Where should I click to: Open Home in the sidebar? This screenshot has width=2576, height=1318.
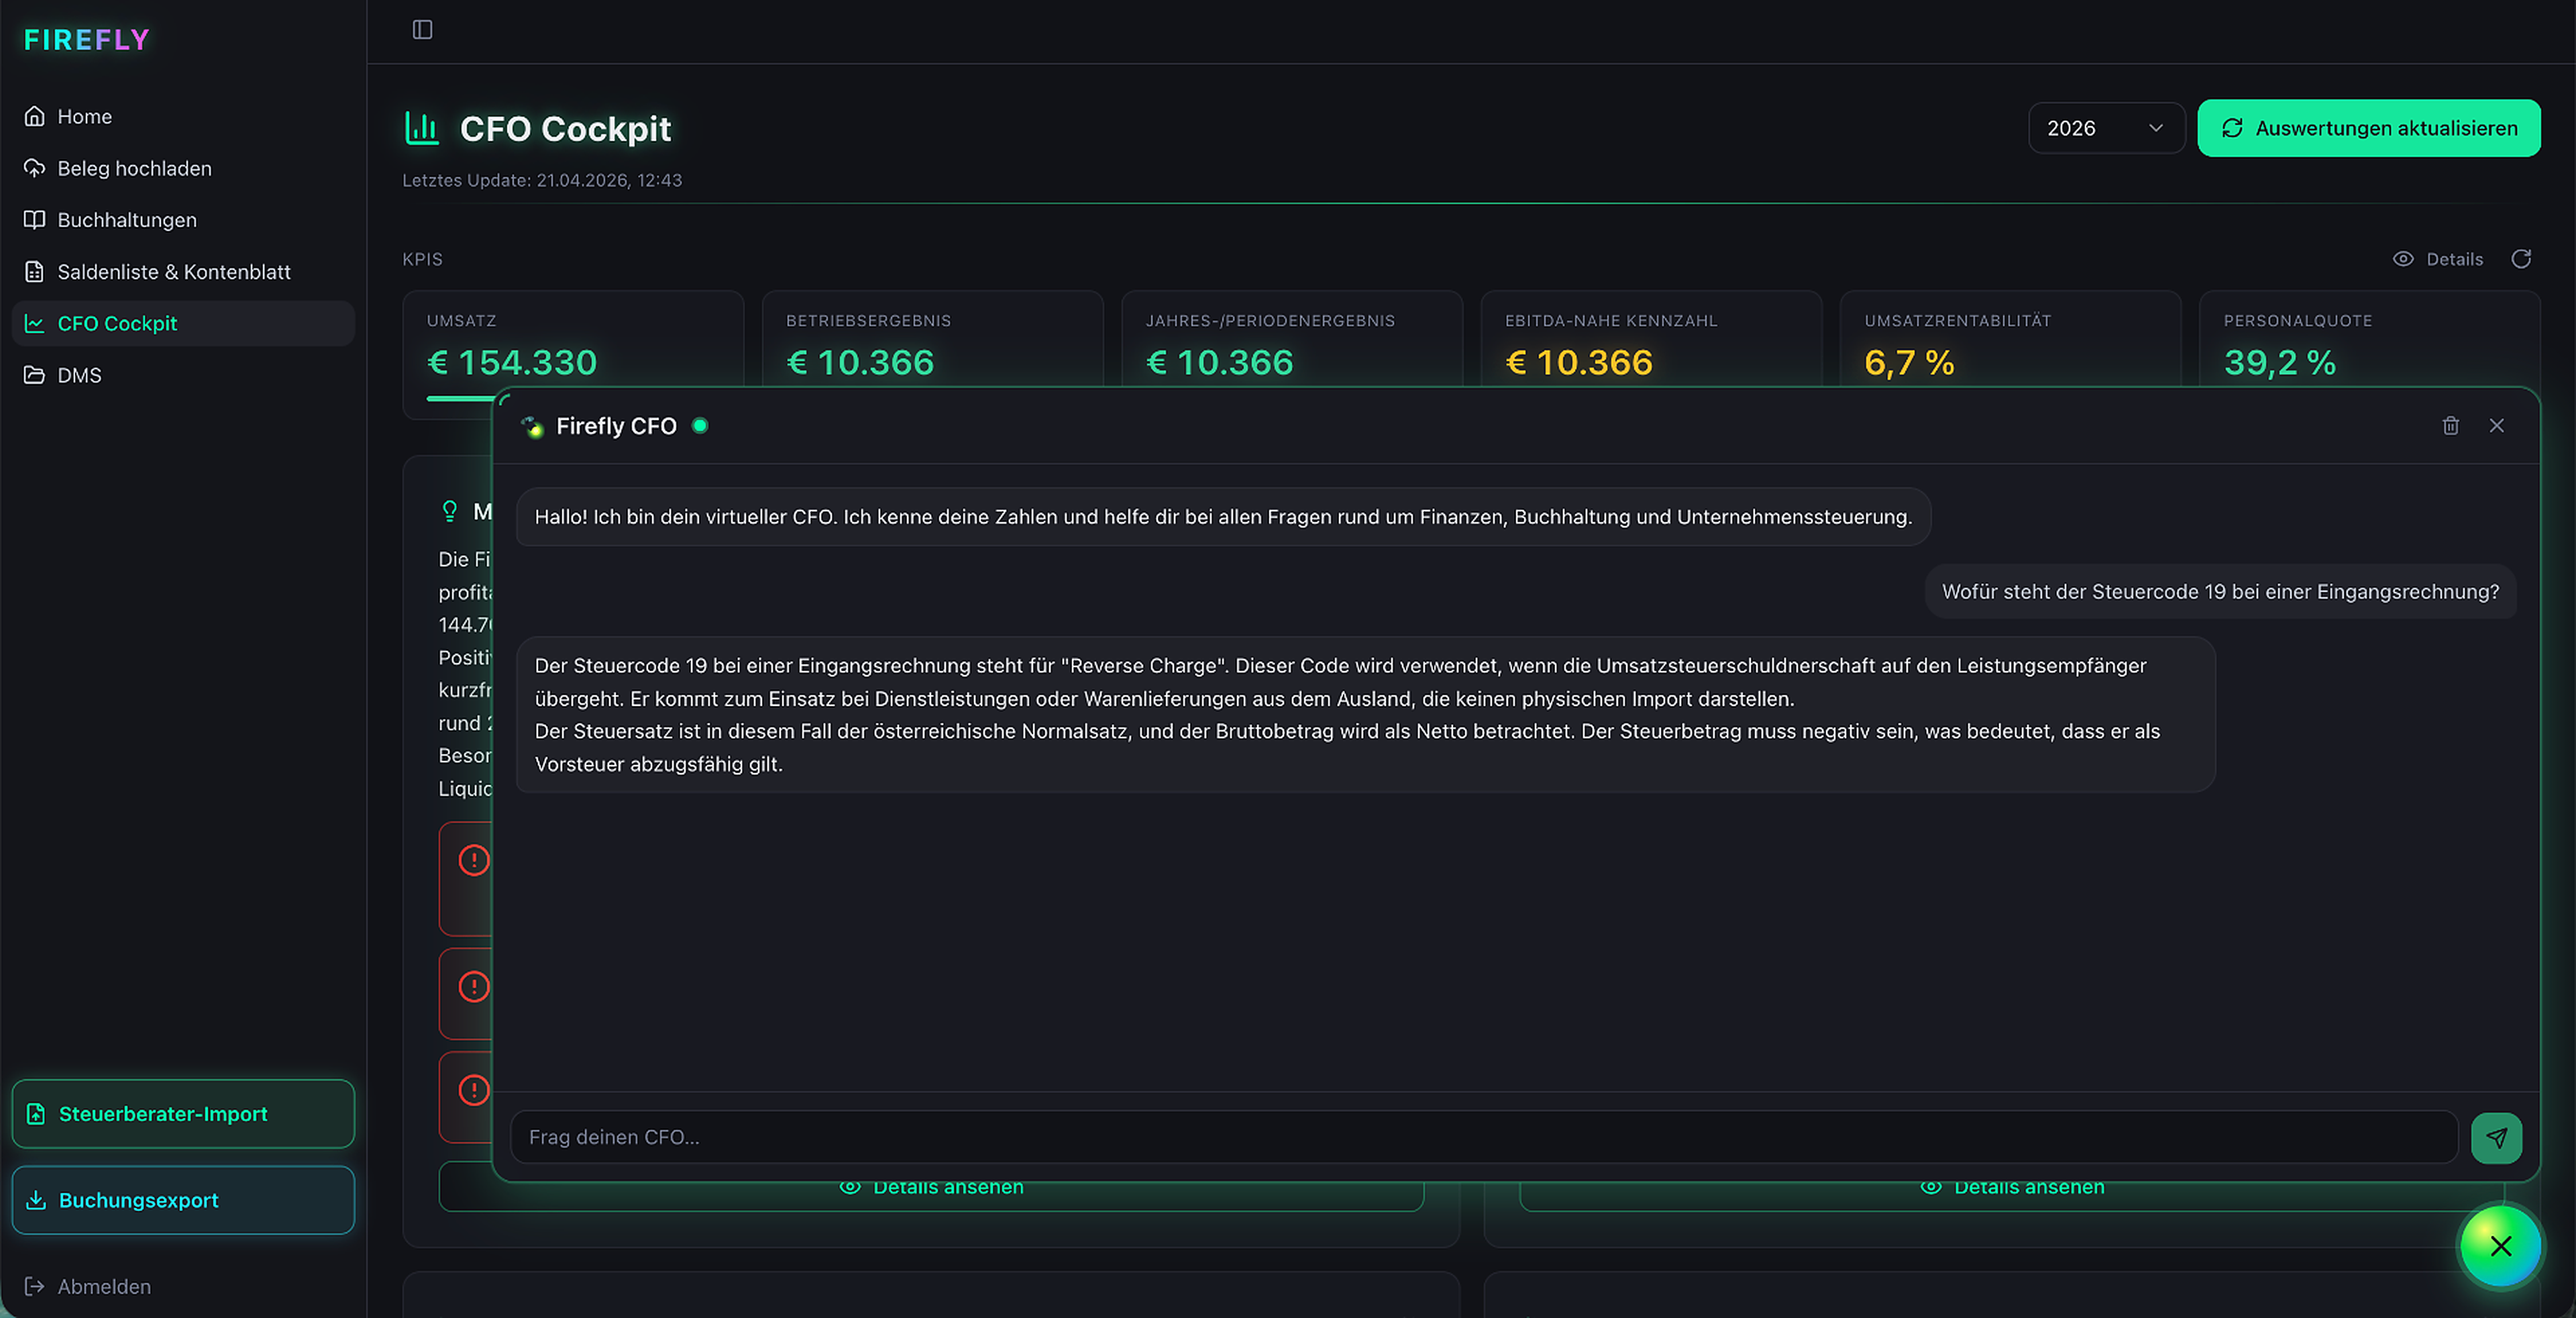[183, 116]
